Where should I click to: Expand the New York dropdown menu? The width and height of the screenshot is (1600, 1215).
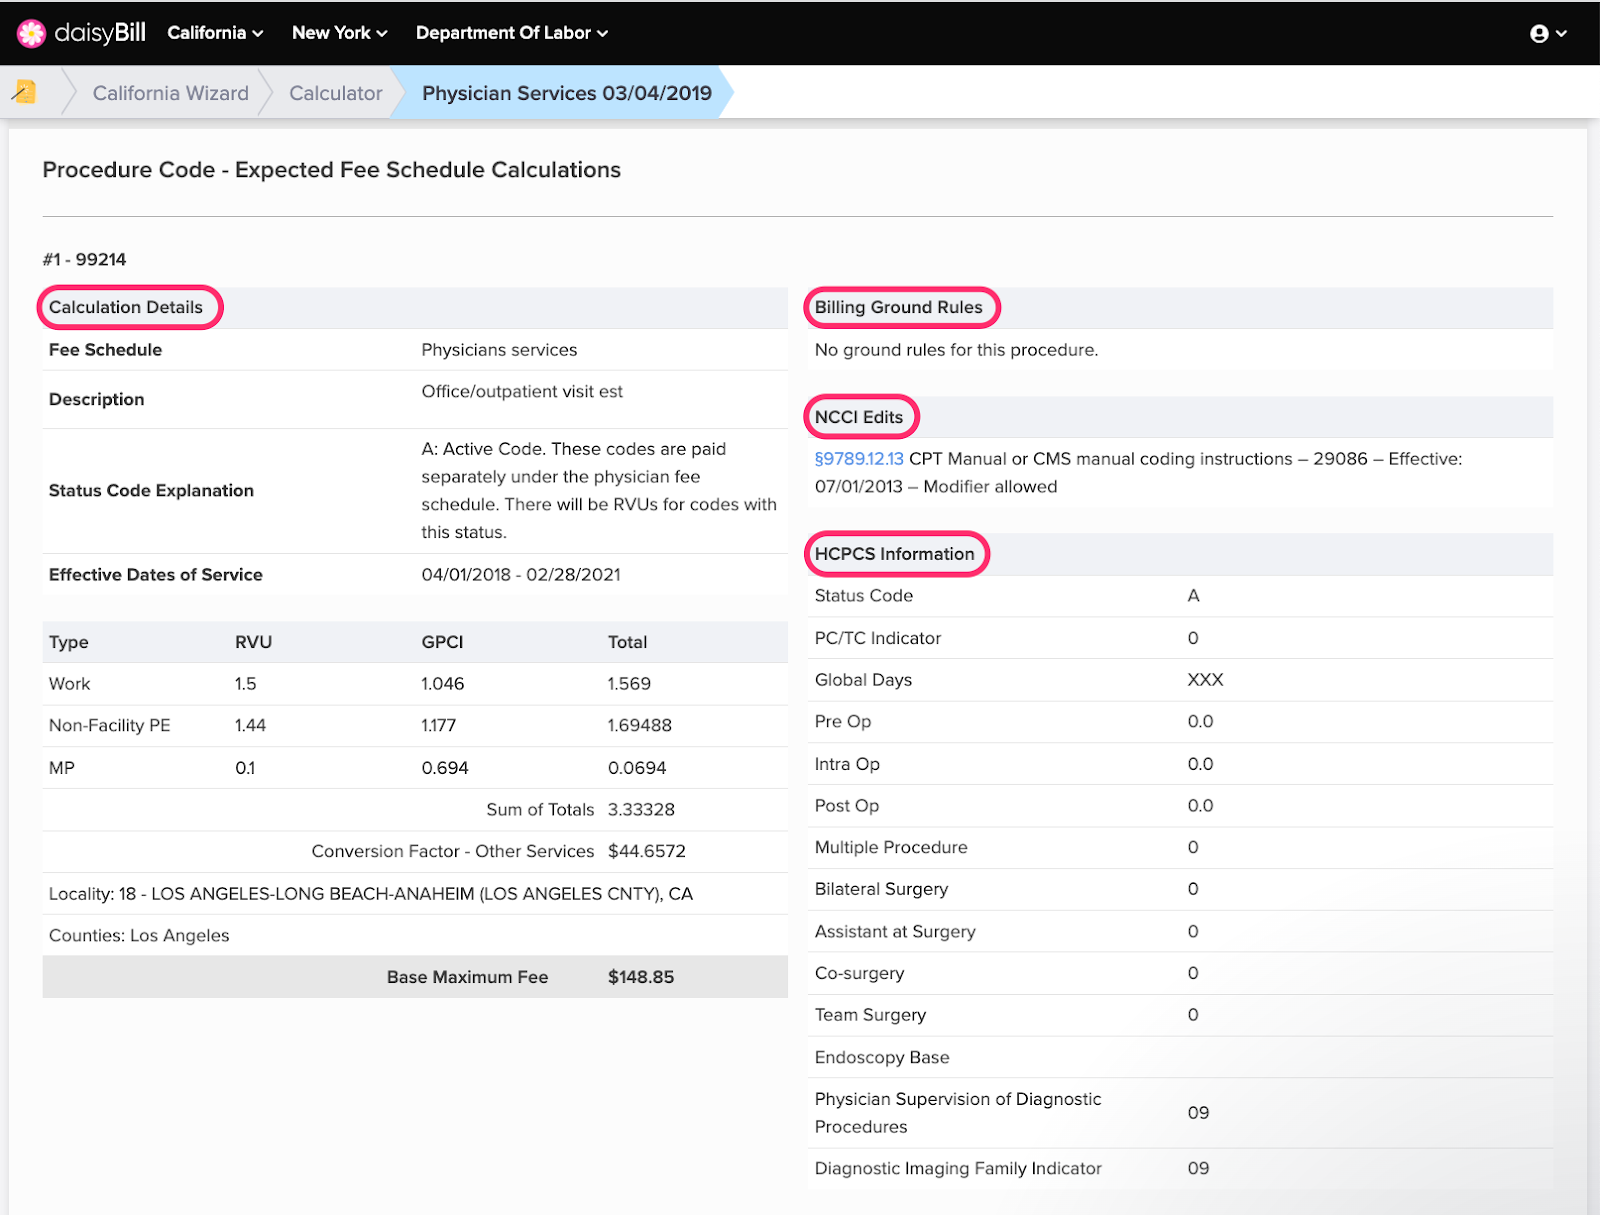[339, 33]
